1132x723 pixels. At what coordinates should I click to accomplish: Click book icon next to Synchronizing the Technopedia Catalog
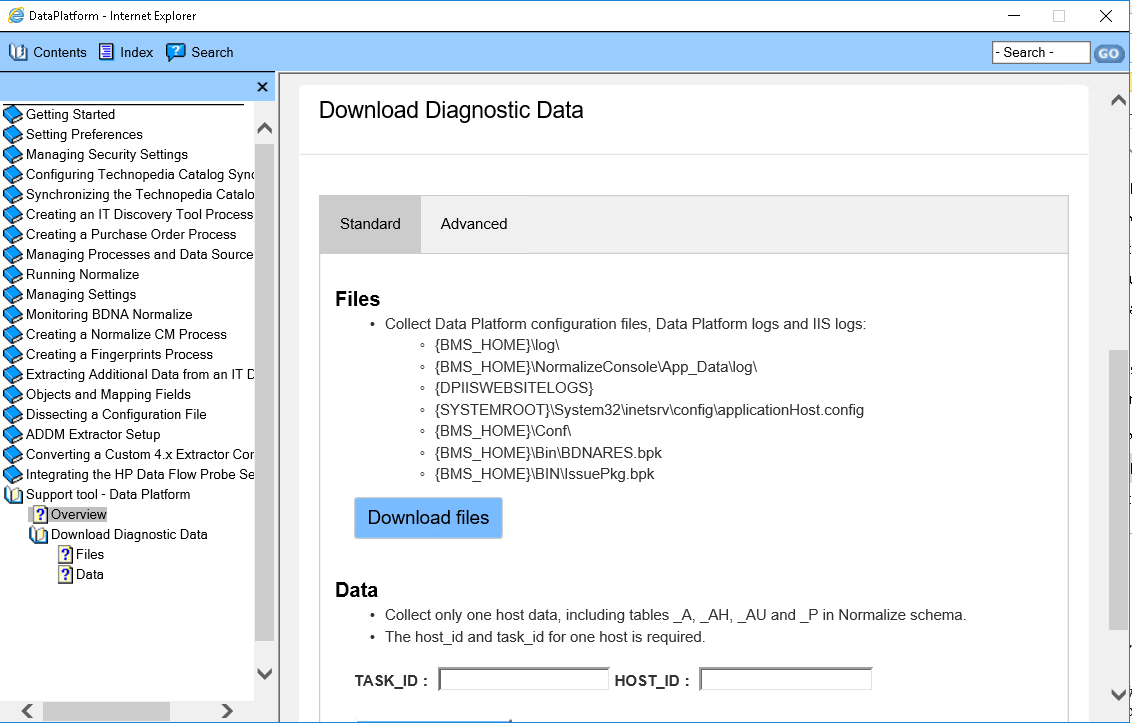(13, 194)
